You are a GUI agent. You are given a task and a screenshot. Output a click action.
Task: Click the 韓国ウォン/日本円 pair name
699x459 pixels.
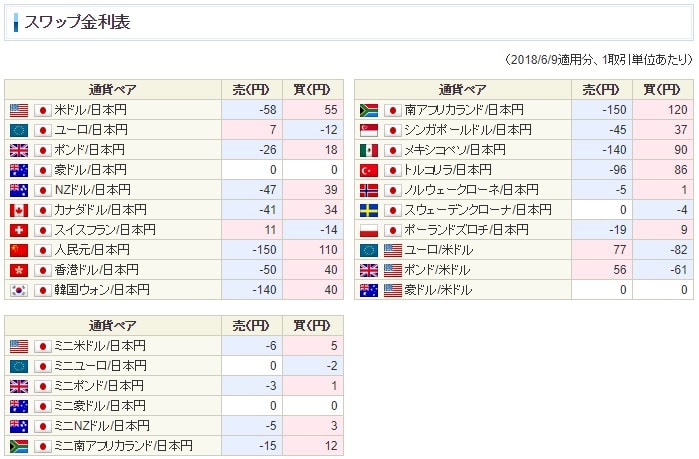tap(102, 290)
